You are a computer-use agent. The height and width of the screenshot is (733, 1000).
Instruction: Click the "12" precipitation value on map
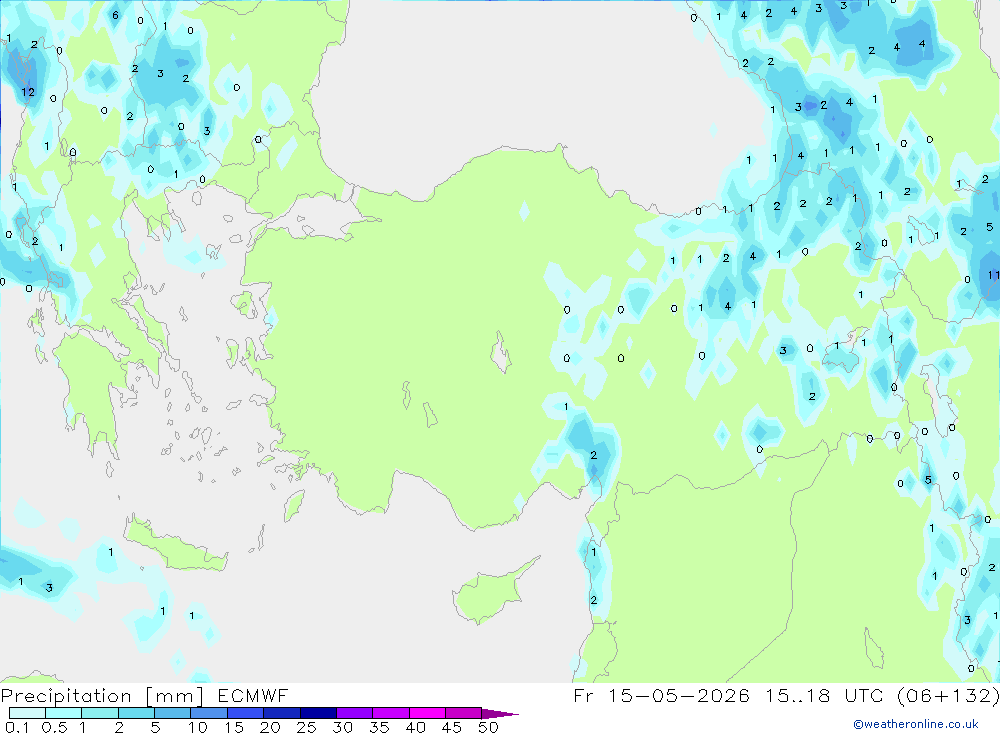pos(28,92)
